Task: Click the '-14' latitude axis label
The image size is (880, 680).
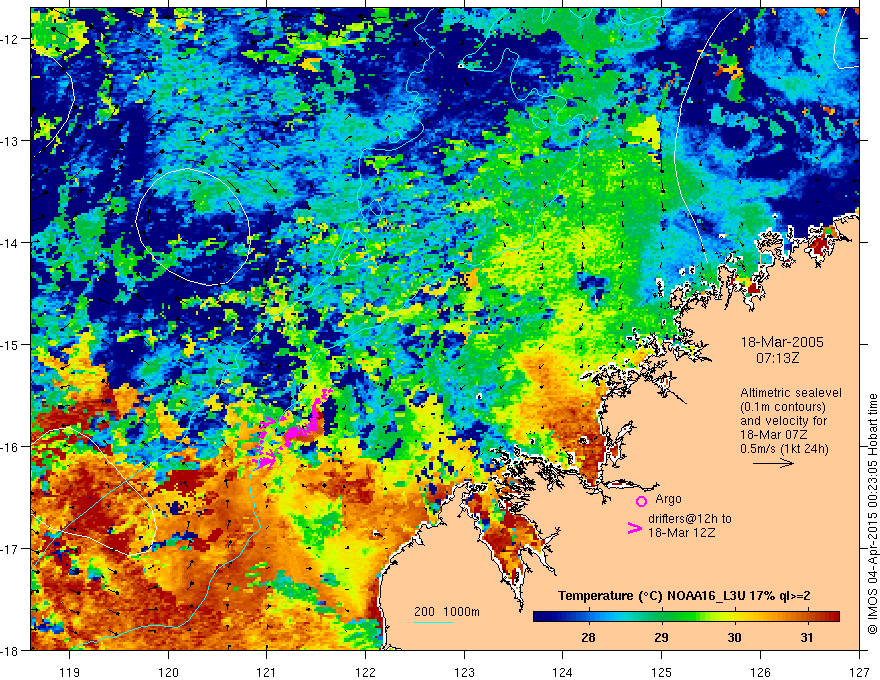Action: (x=11, y=243)
